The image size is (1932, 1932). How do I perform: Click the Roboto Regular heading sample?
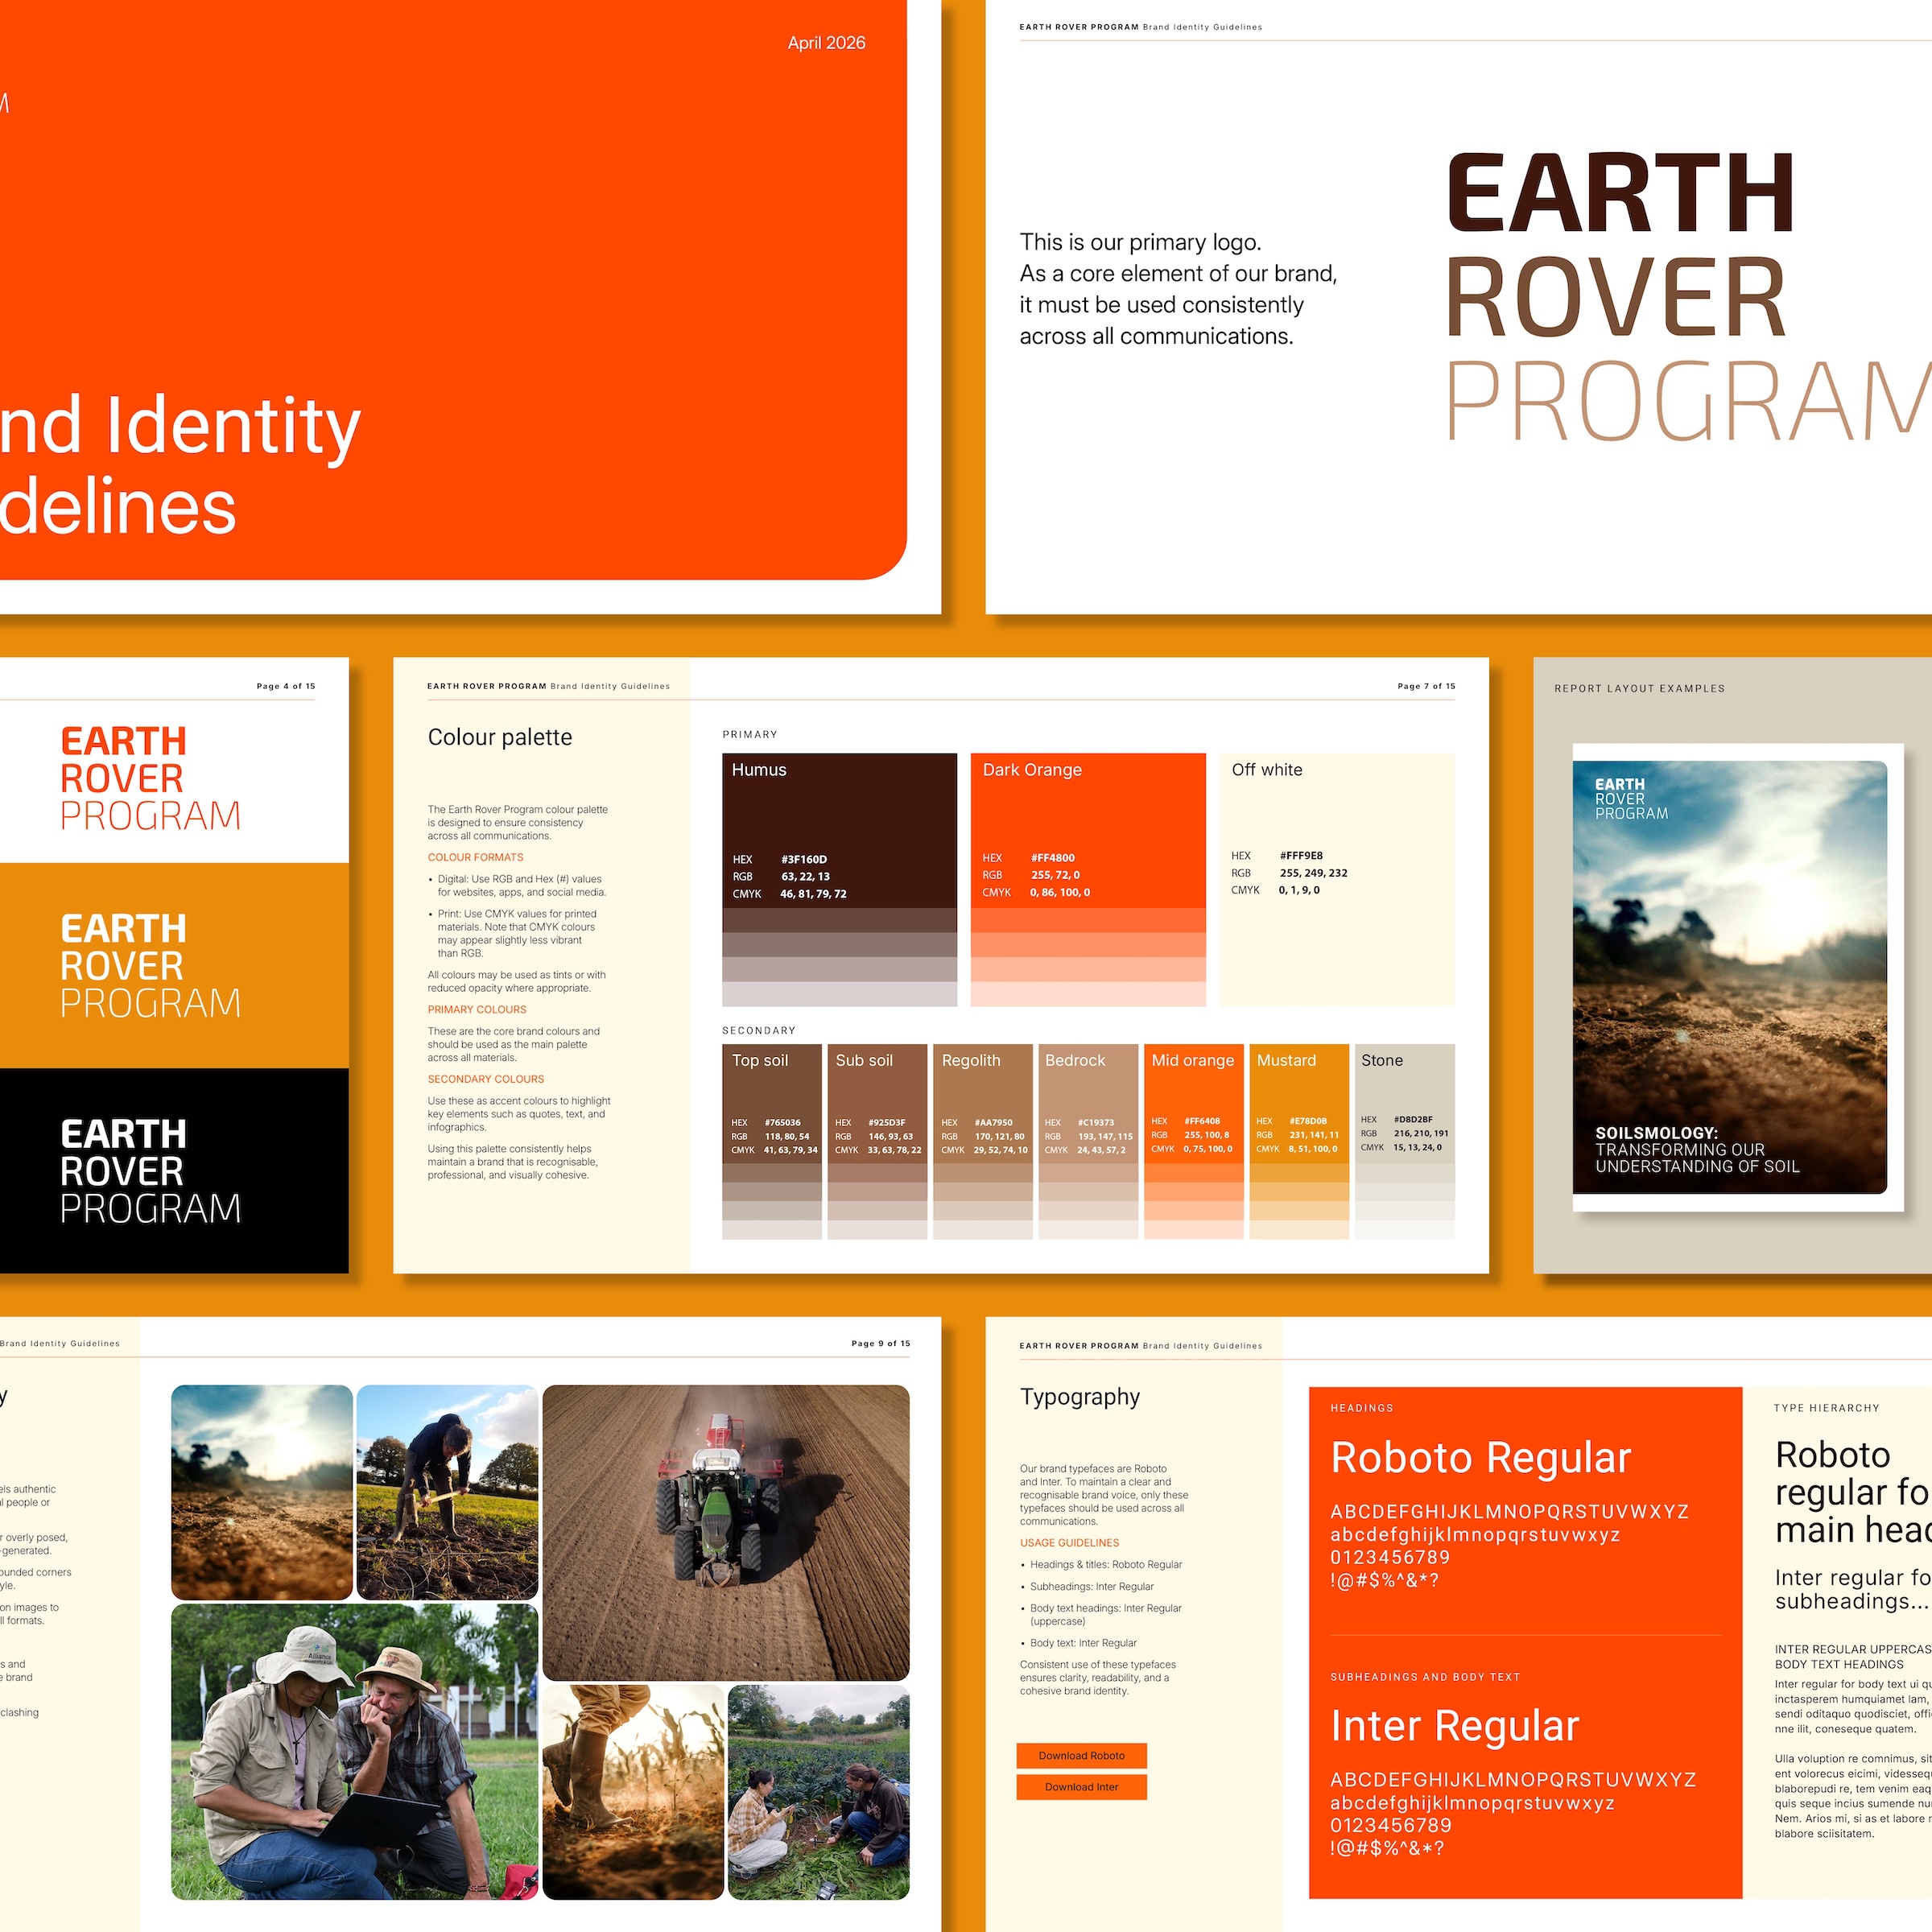[1480, 1458]
